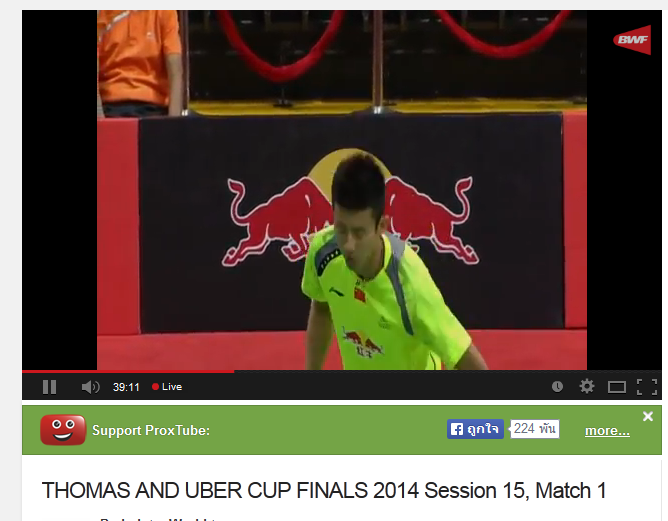Like ProxTube with the Facebook button

coord(475,429)
